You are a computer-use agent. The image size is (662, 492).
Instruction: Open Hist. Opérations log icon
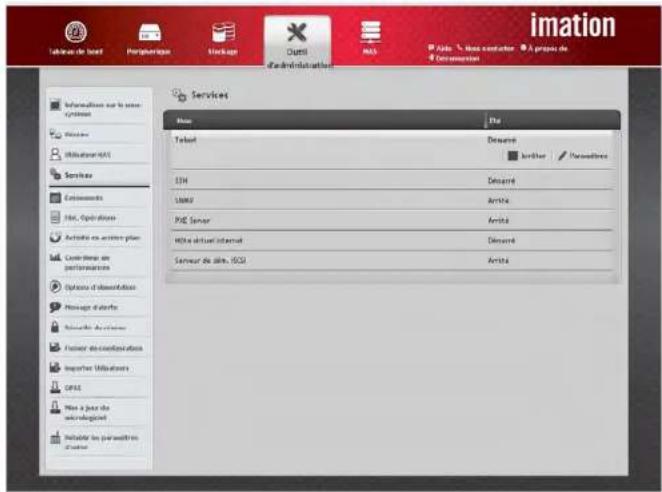(55, 217)
